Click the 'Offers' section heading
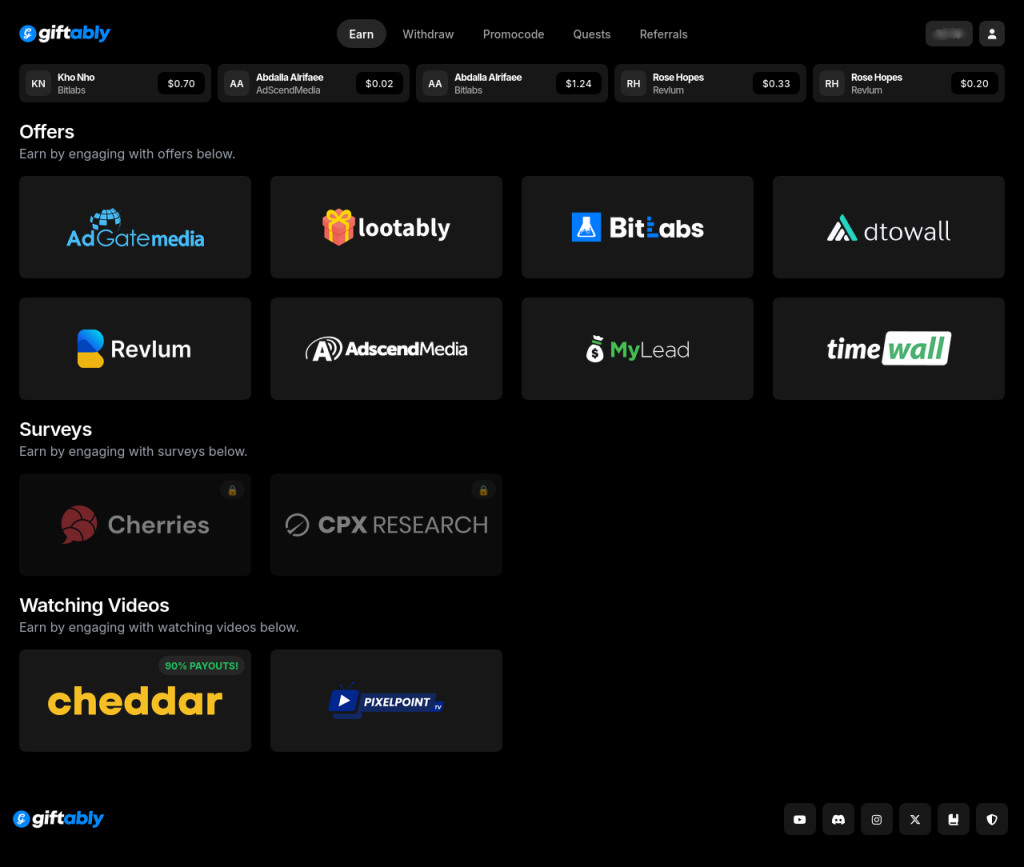 [47, 132]
